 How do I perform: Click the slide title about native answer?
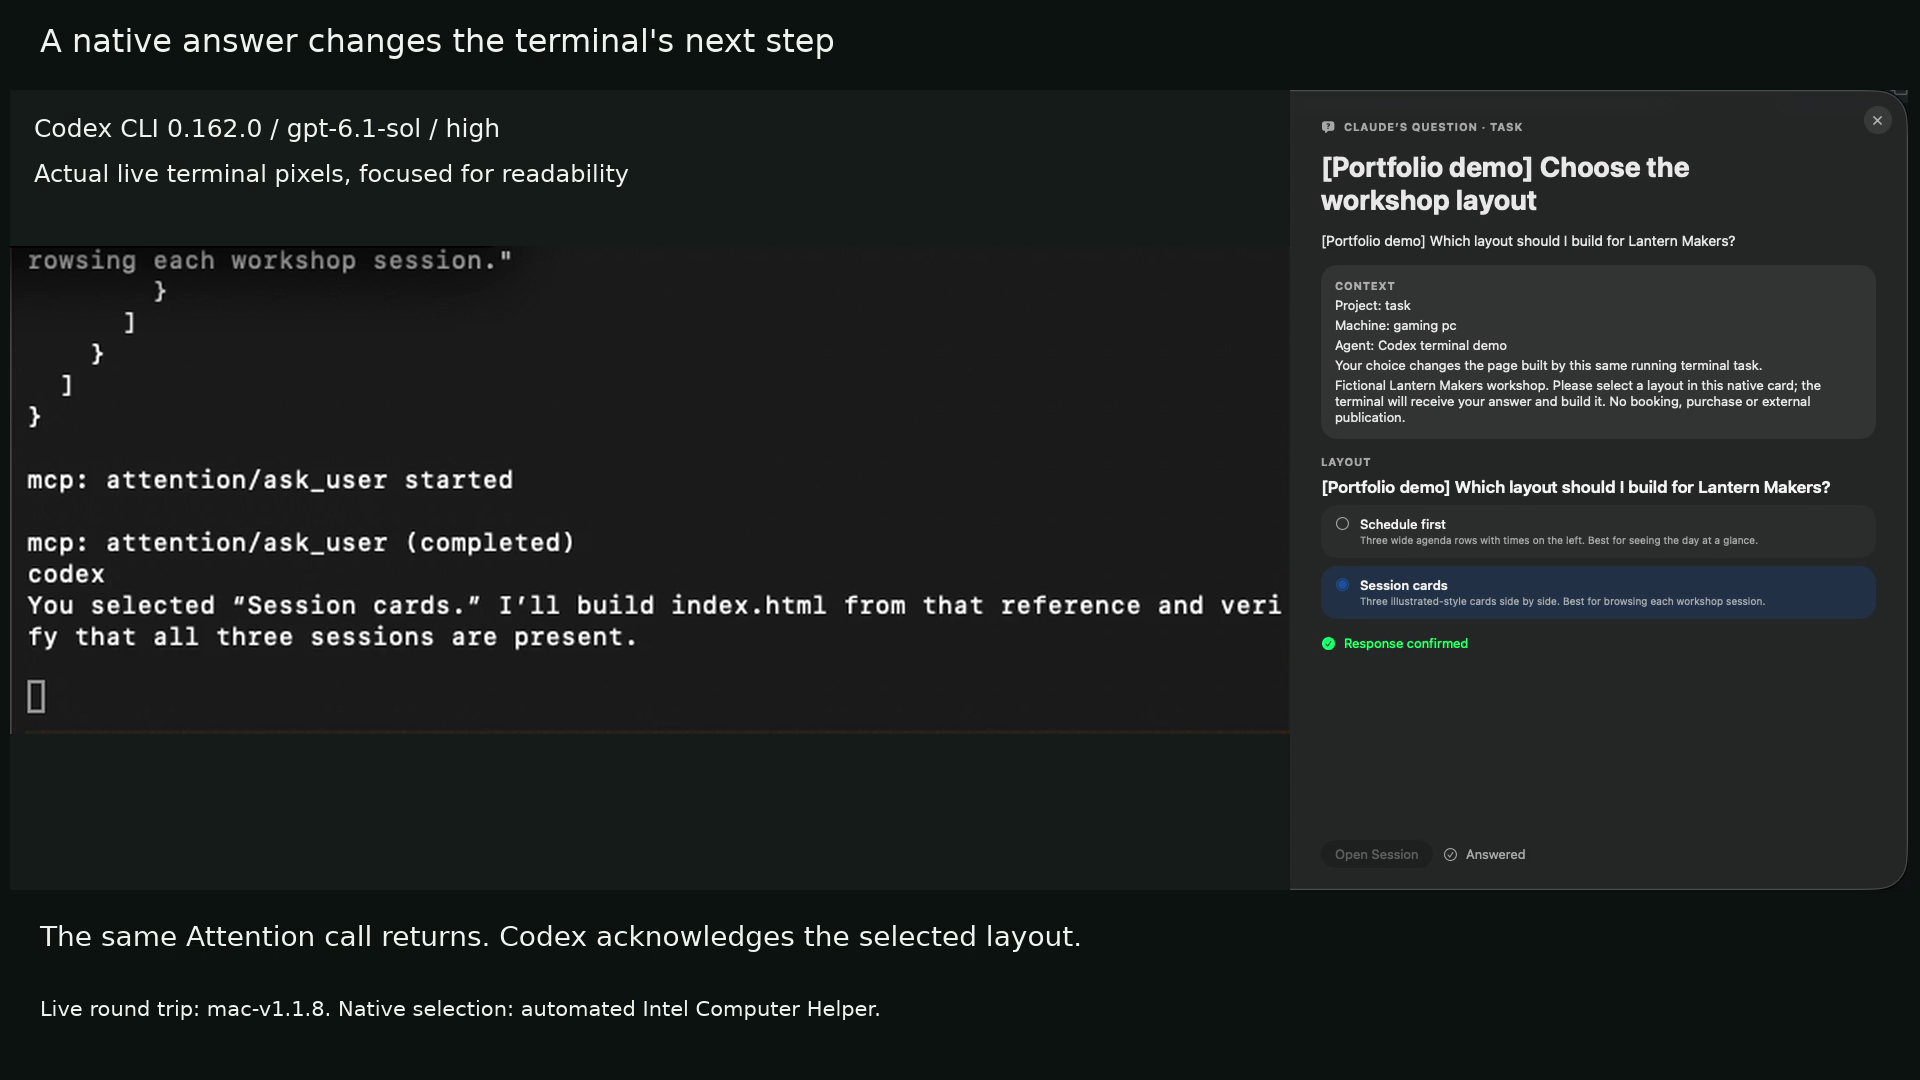[437, 41]
